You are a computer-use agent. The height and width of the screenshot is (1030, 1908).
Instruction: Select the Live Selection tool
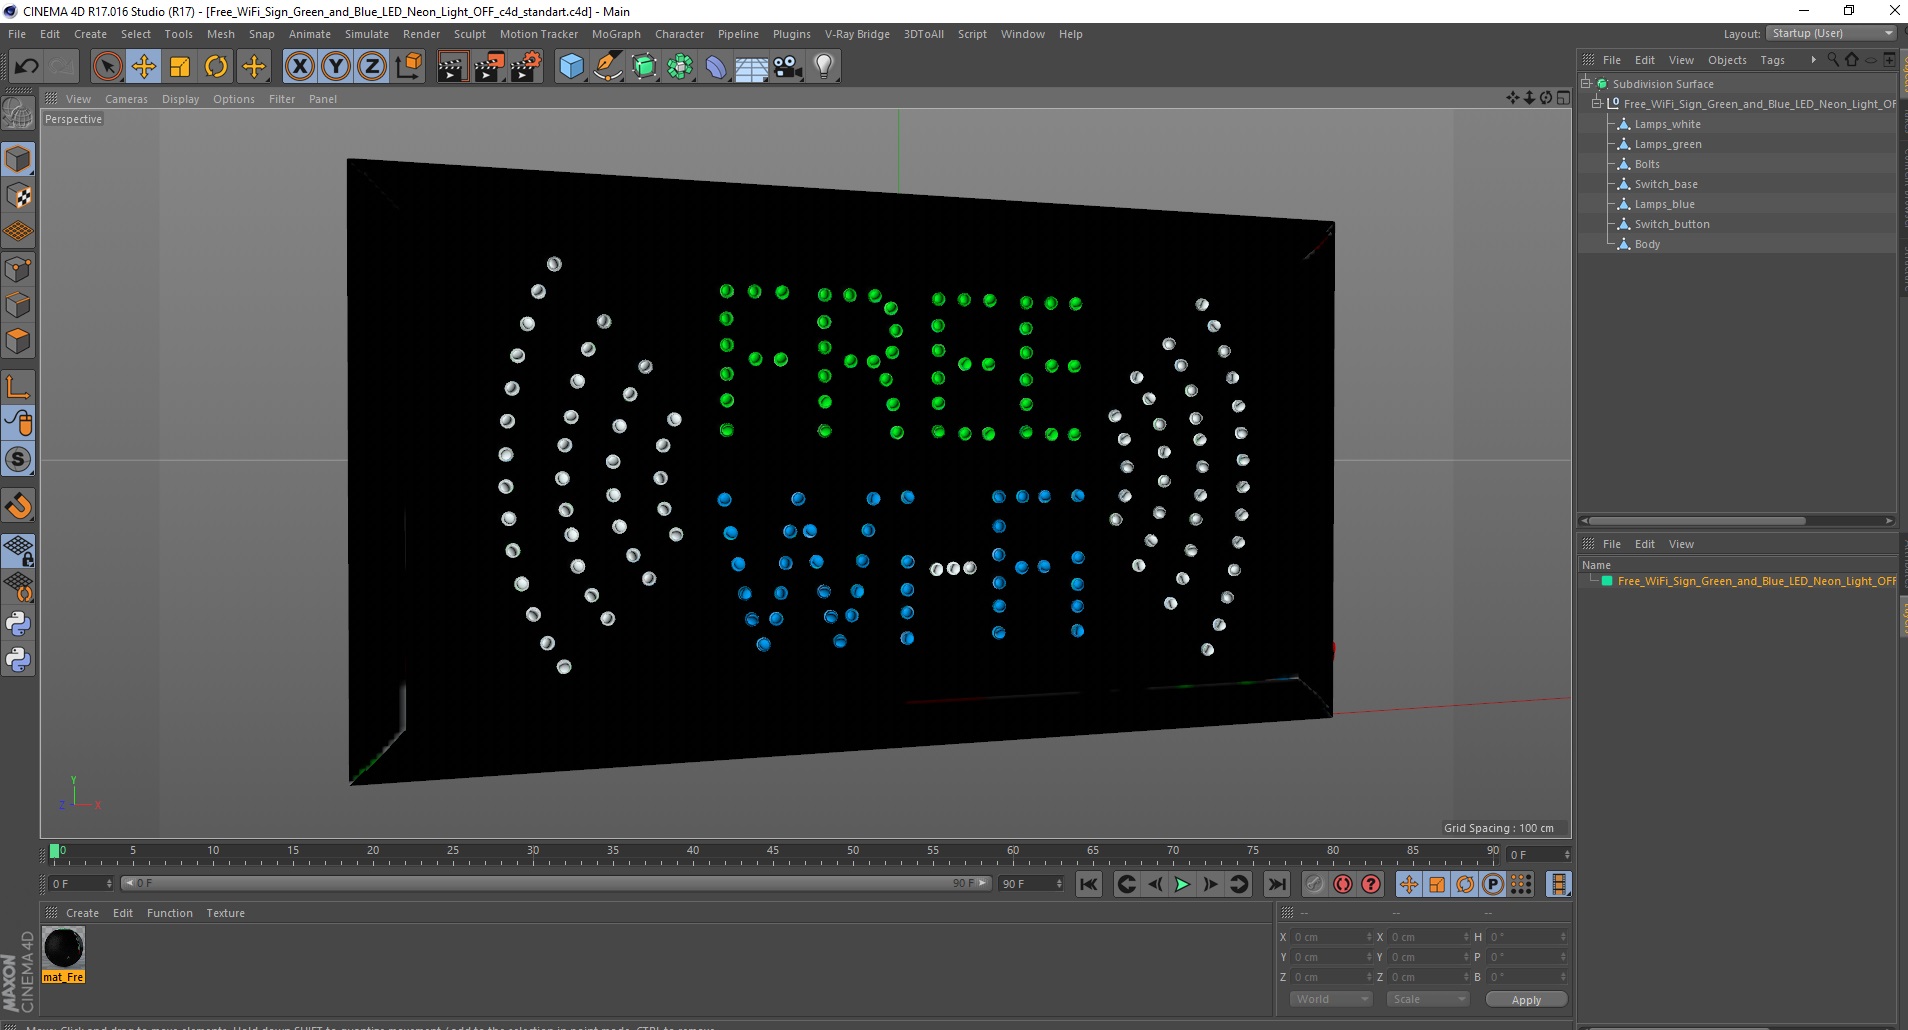click(x=107, y=67)
